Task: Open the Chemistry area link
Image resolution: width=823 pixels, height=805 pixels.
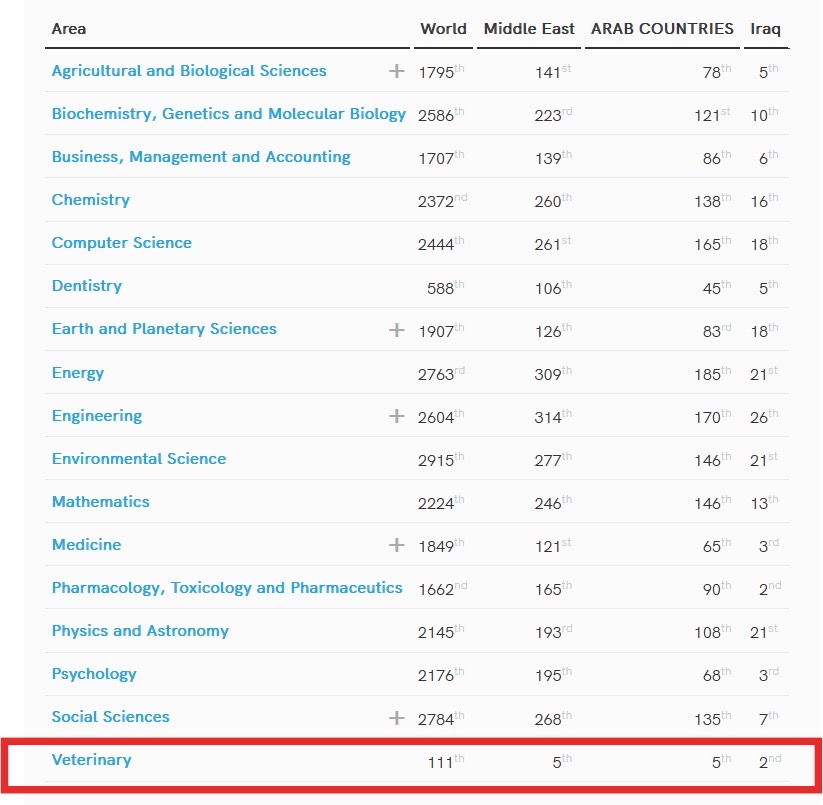Action: 91,200
